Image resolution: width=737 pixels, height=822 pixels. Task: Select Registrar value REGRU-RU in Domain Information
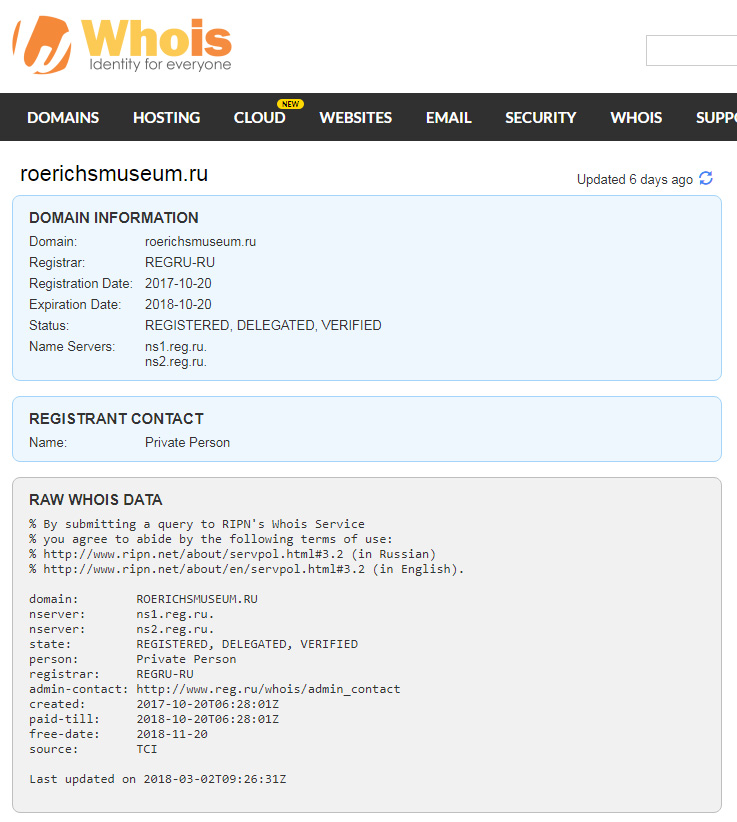180,263
